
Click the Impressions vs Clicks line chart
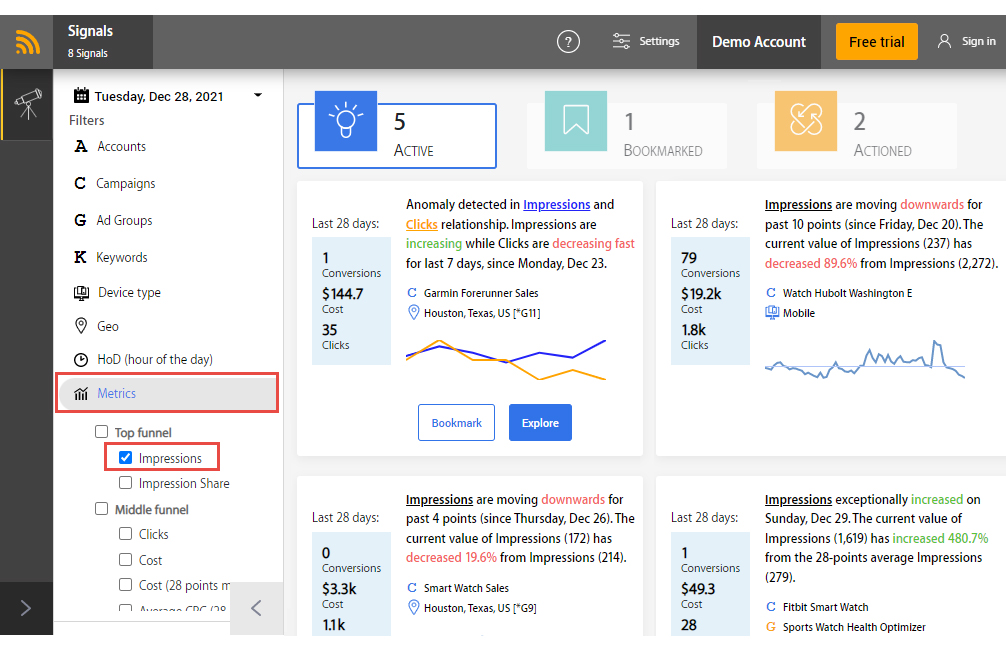pyautogui.click(x=506, y=360)
